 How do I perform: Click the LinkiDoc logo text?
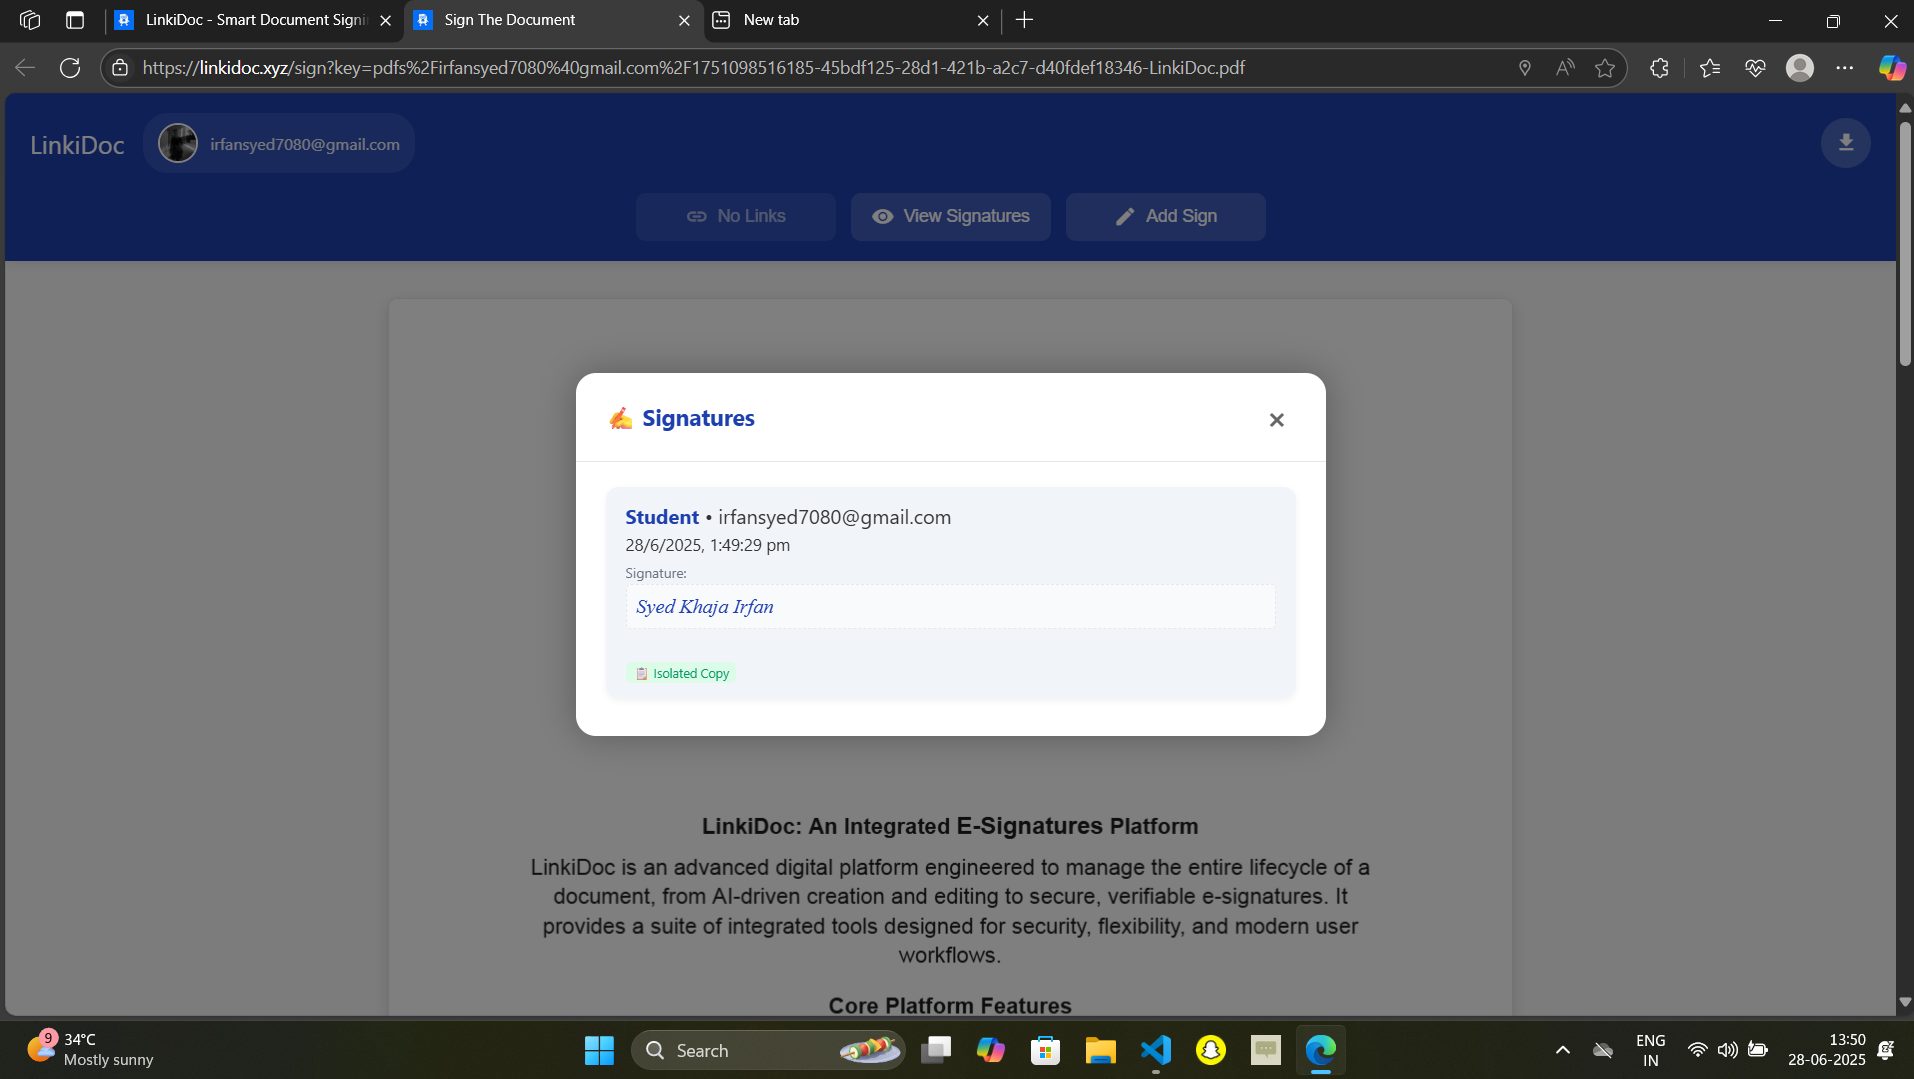77,145
